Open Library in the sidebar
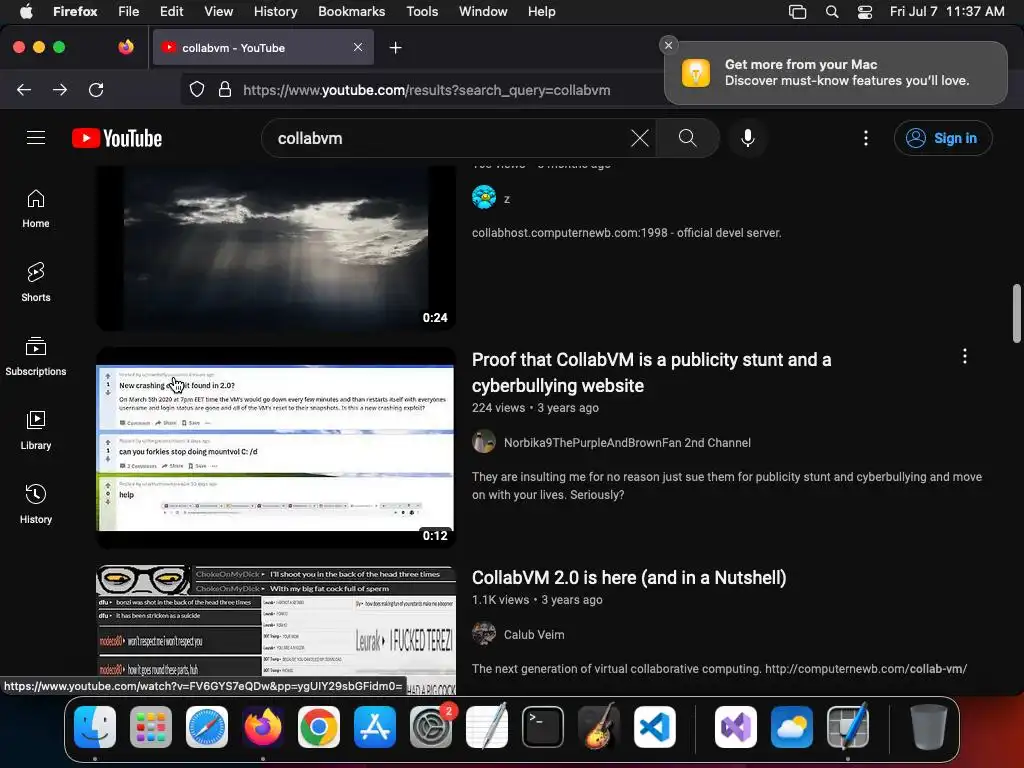The image size is (1024, 768). coord(36,430)
